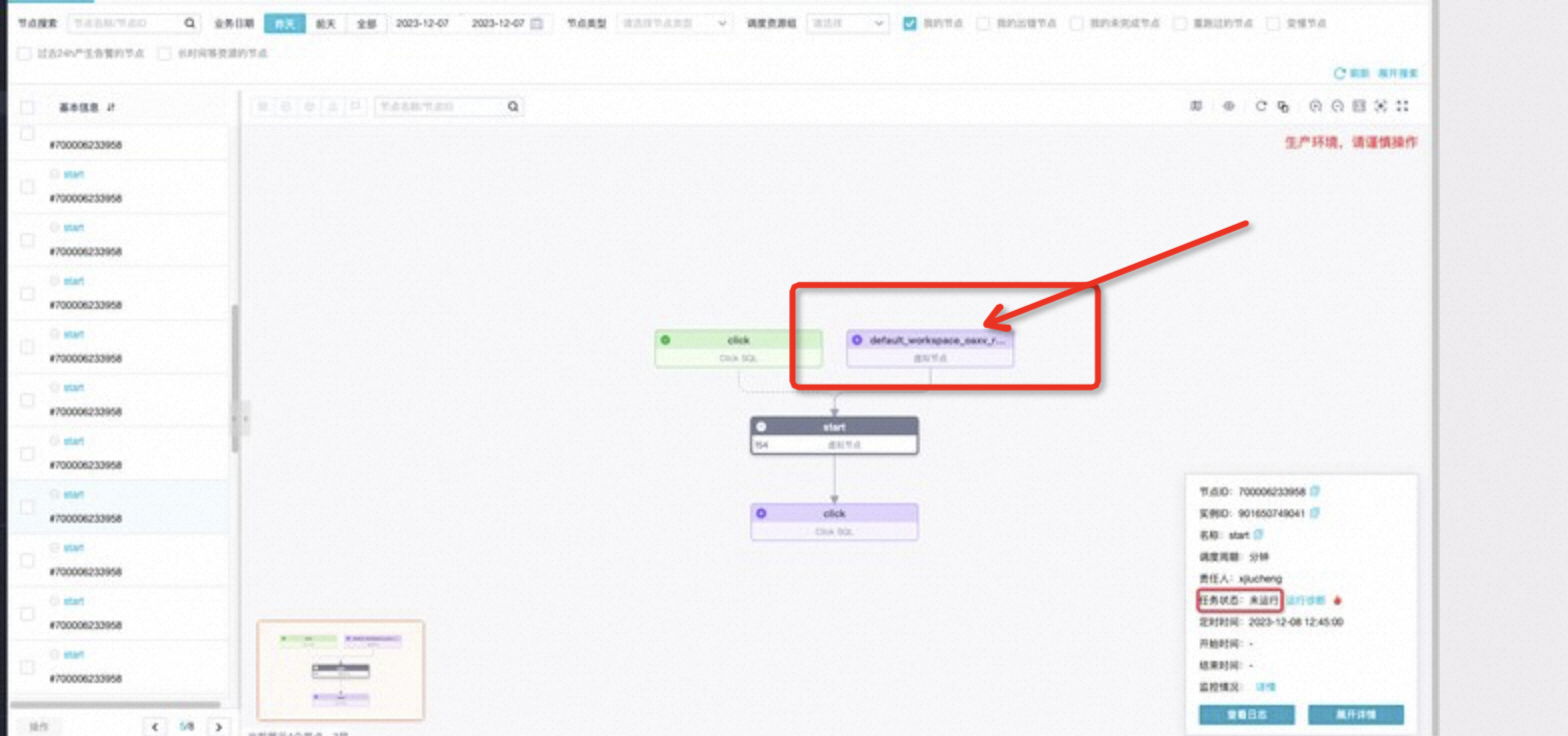Click the purple status icon on bottom click node
The width and height of the screenshot is (1568, 736).
pyautogui.click(x=761, y=513)
